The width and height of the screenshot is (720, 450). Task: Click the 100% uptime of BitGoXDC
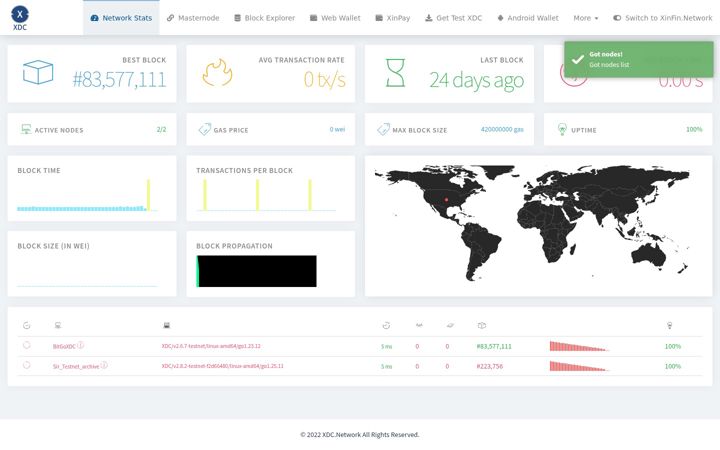tap(673, 347)
